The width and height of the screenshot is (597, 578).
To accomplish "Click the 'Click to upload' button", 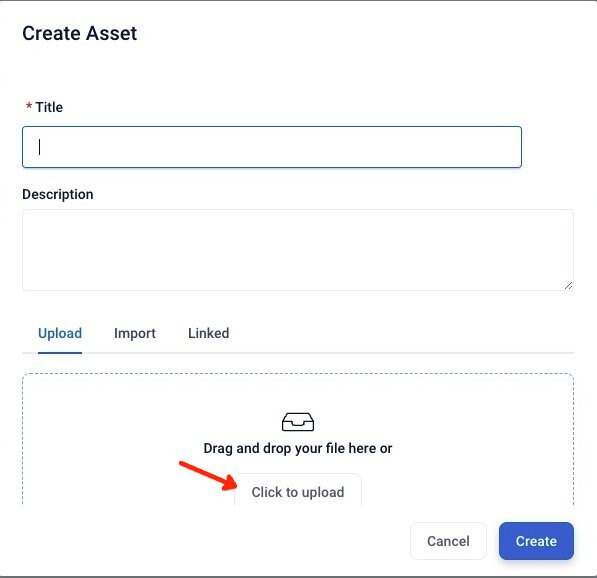I will pyautogui.click(x=298, y=492).
